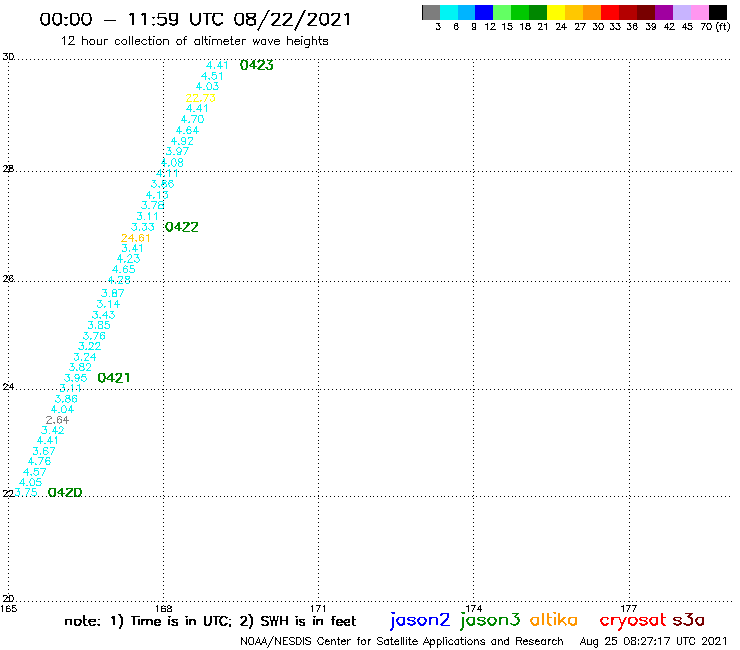This screenshot has width=740, height=650.
Task: Select the 3.85 wave height reading
Action: pos(99,325)
